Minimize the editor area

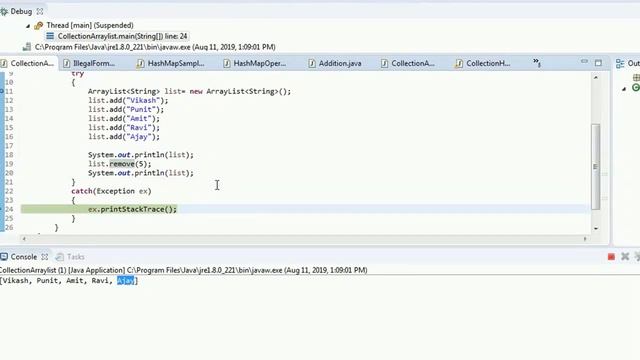tap(584, 62)
